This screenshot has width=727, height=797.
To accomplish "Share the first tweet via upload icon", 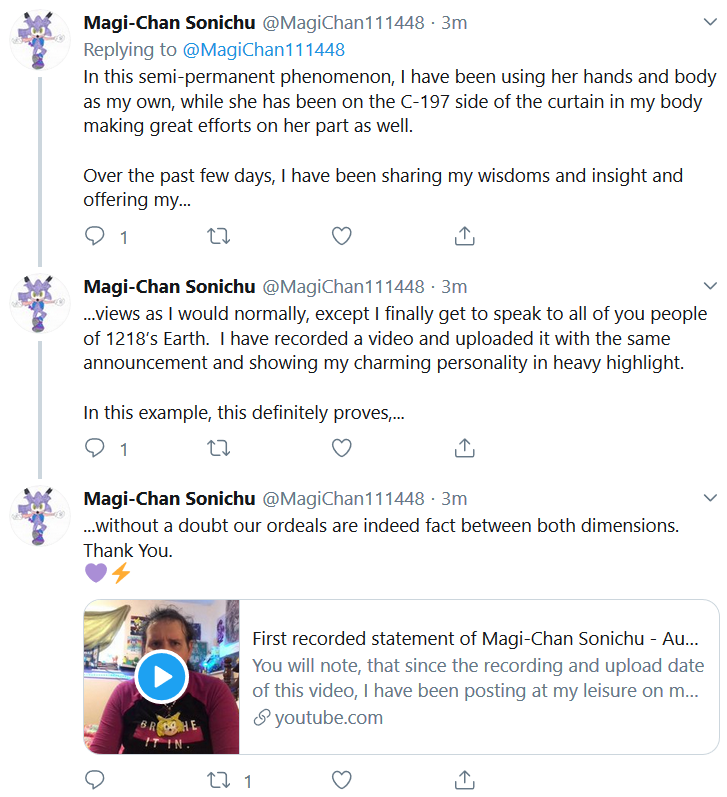I will coord(465,236).
